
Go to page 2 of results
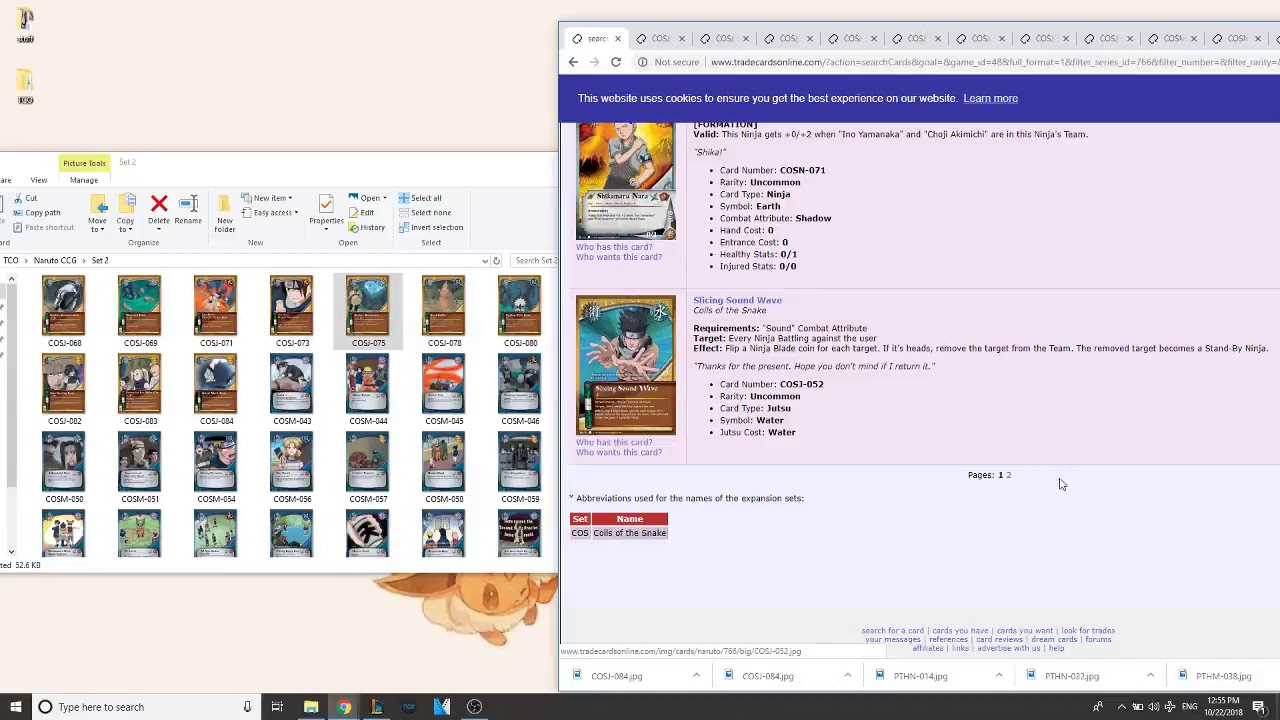pyautogui.click(x=1008, y=475)
